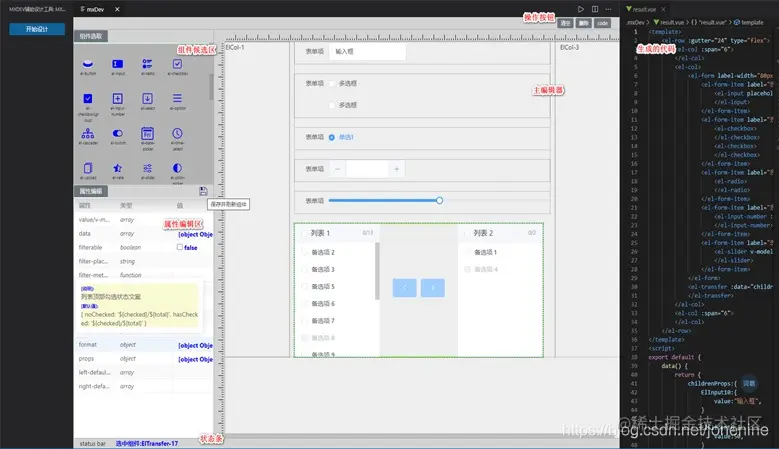Pick the el-input component icon
Screen dimensions: 779x449
pos(118,64)
